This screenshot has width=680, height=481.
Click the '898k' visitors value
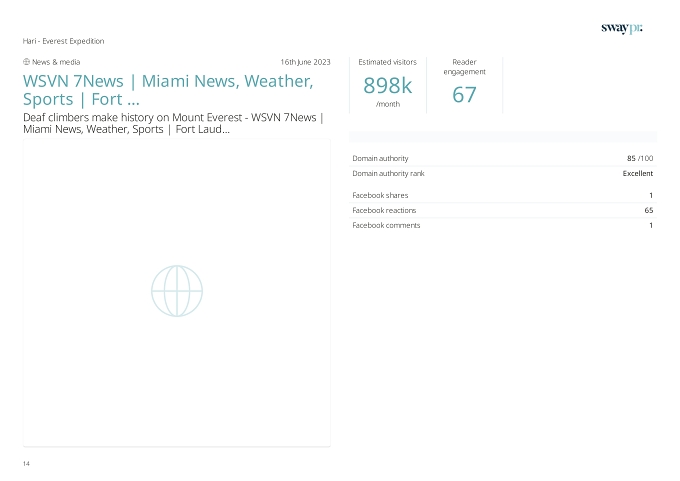[x=388, y=85]
